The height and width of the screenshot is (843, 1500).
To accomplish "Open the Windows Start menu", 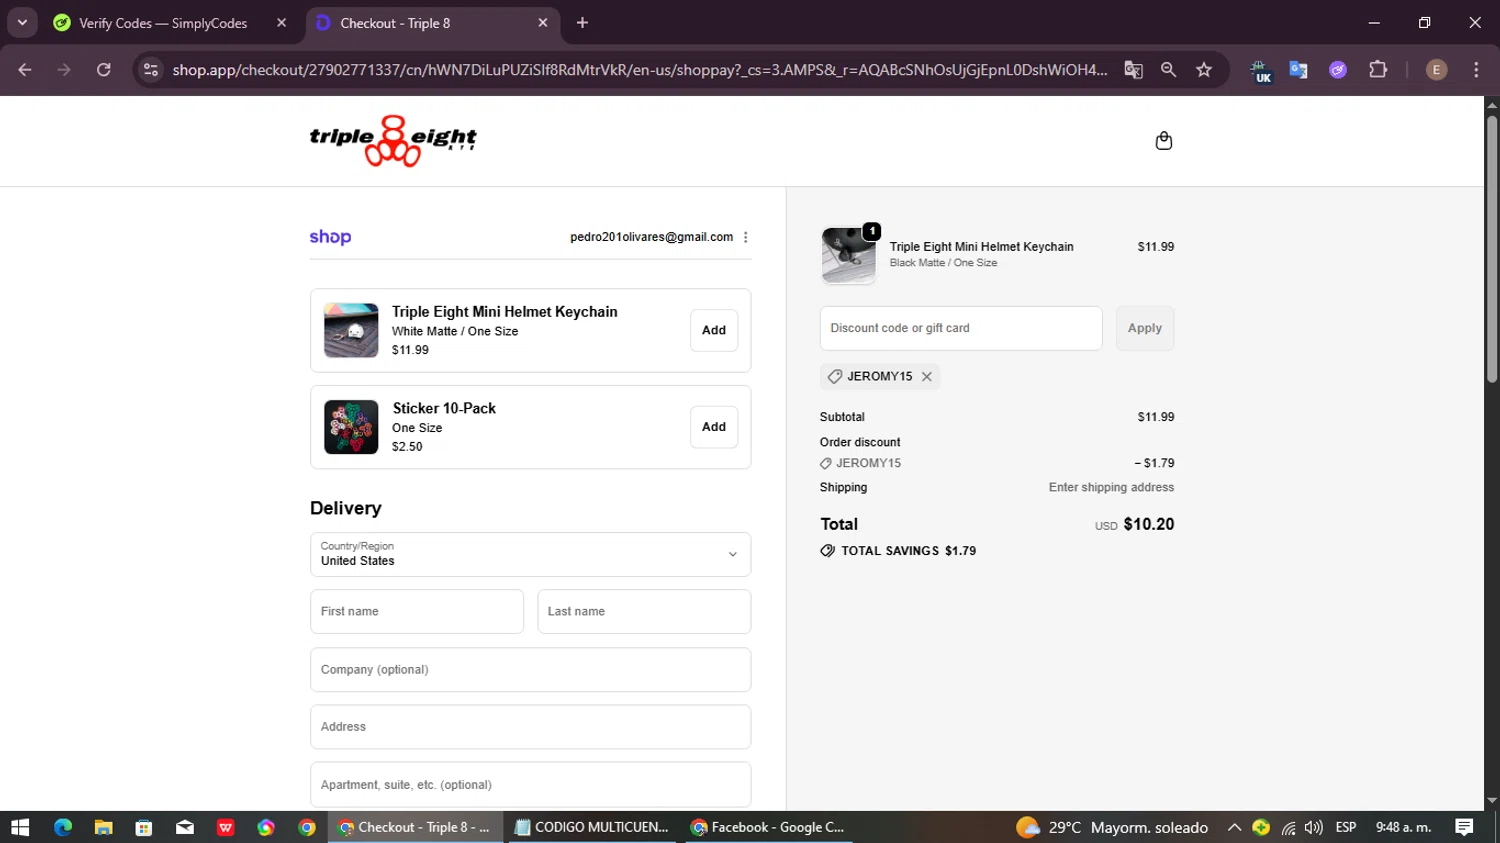I will click(20, 827).
